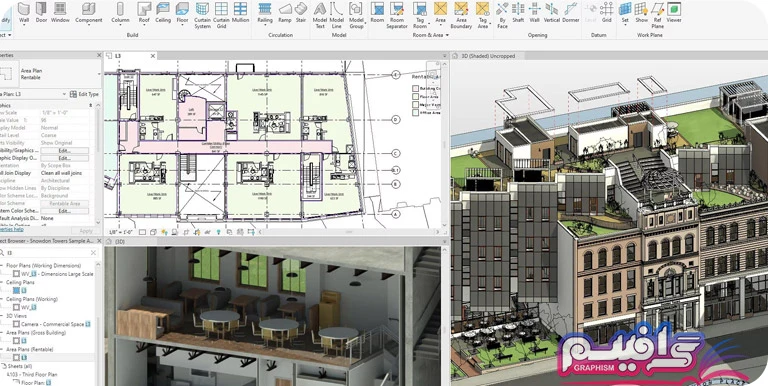Select the Room tool
Image resolution: width=768 pixels, height=386 pixels.
tap(377, 13)
